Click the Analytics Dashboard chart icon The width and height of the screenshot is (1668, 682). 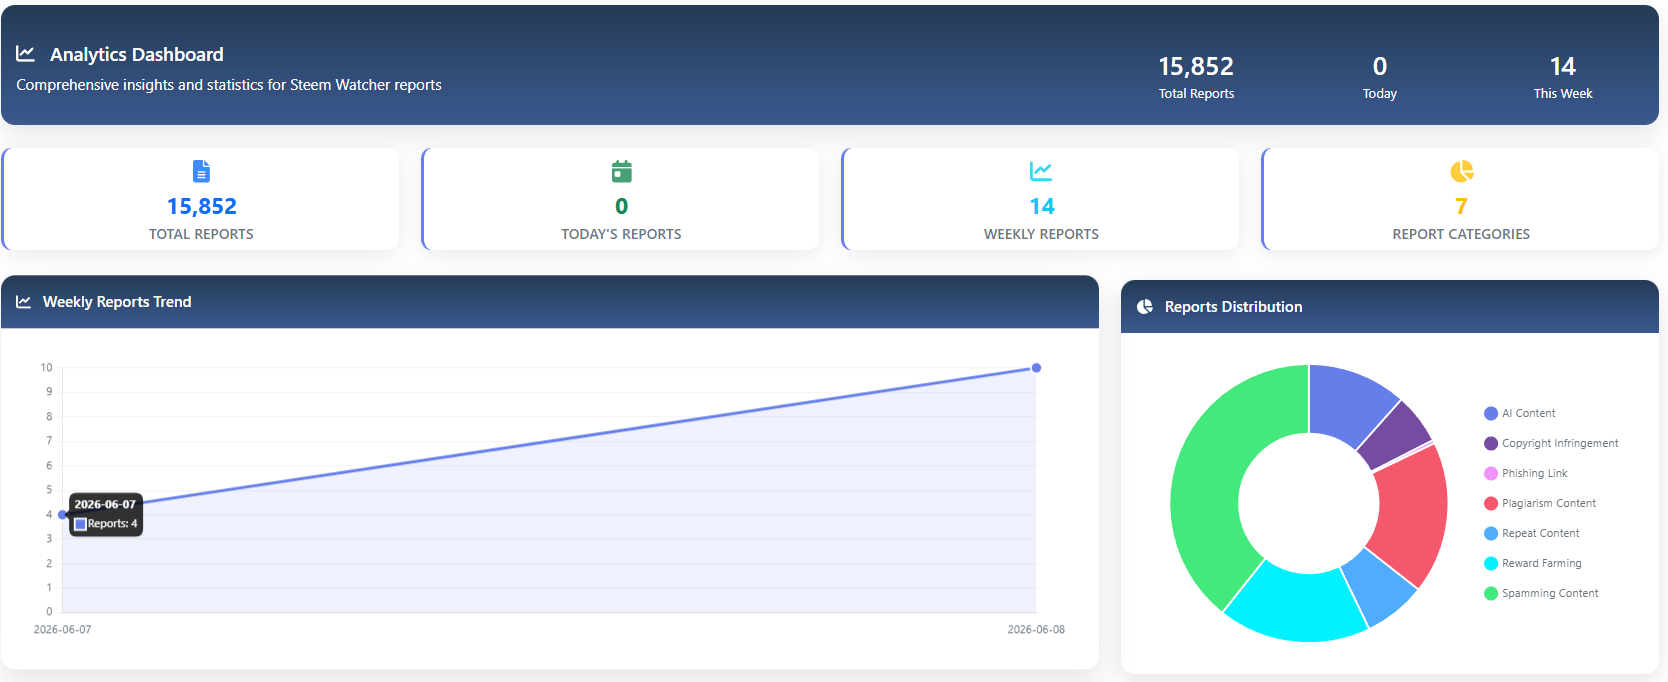[x=26, y=54]
